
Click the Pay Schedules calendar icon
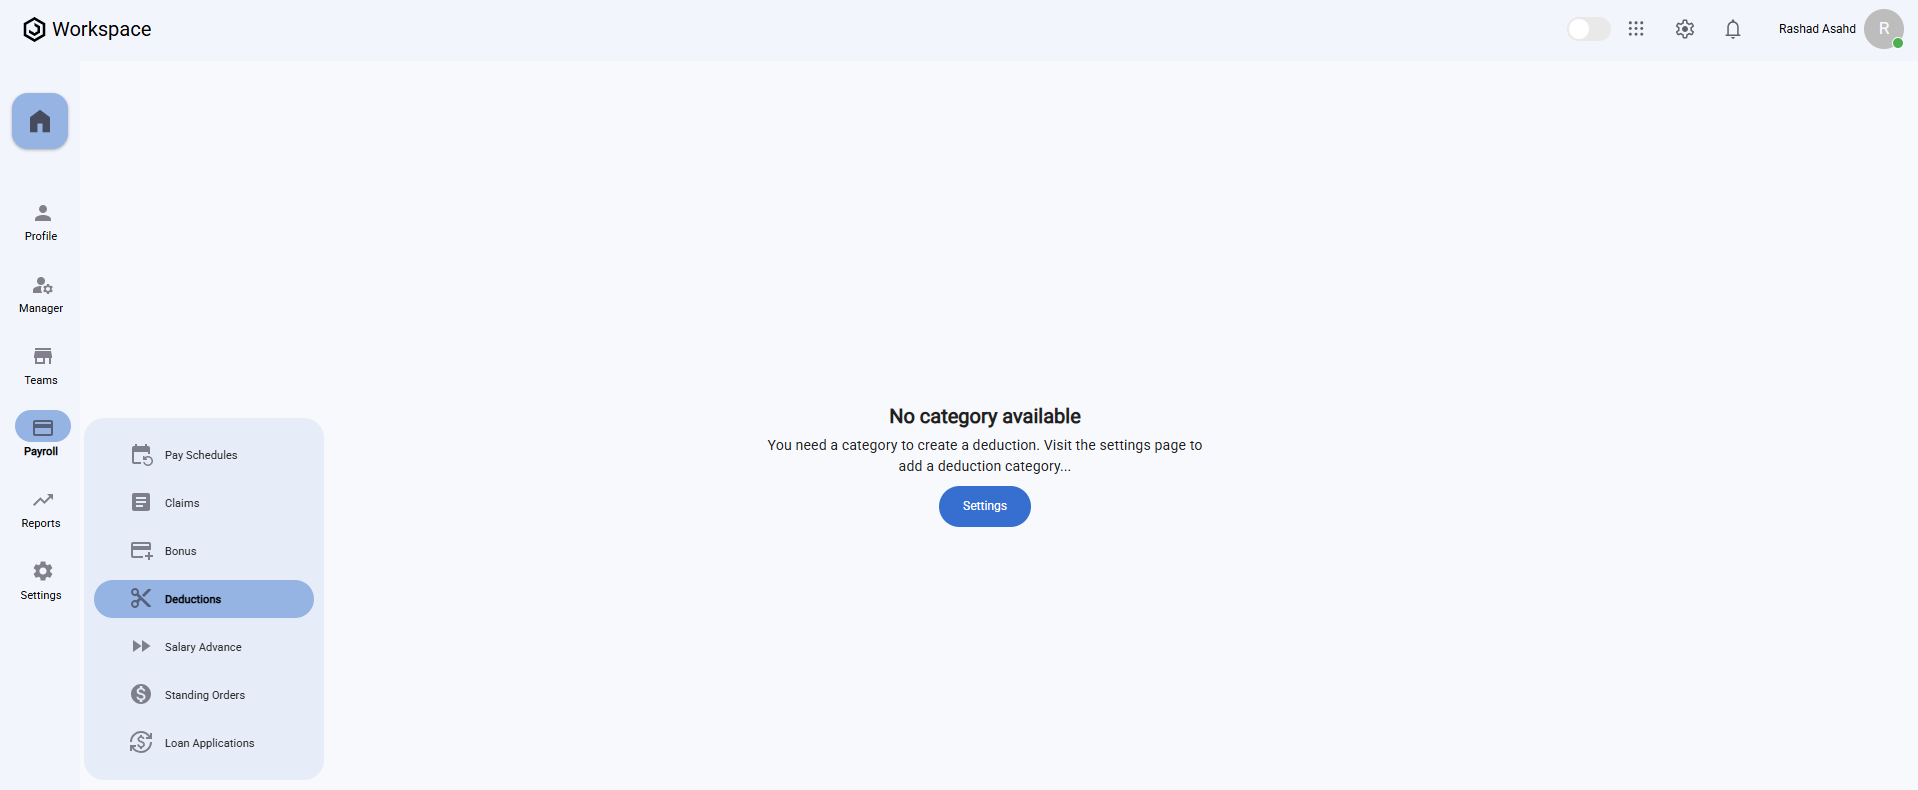point(141,455)
